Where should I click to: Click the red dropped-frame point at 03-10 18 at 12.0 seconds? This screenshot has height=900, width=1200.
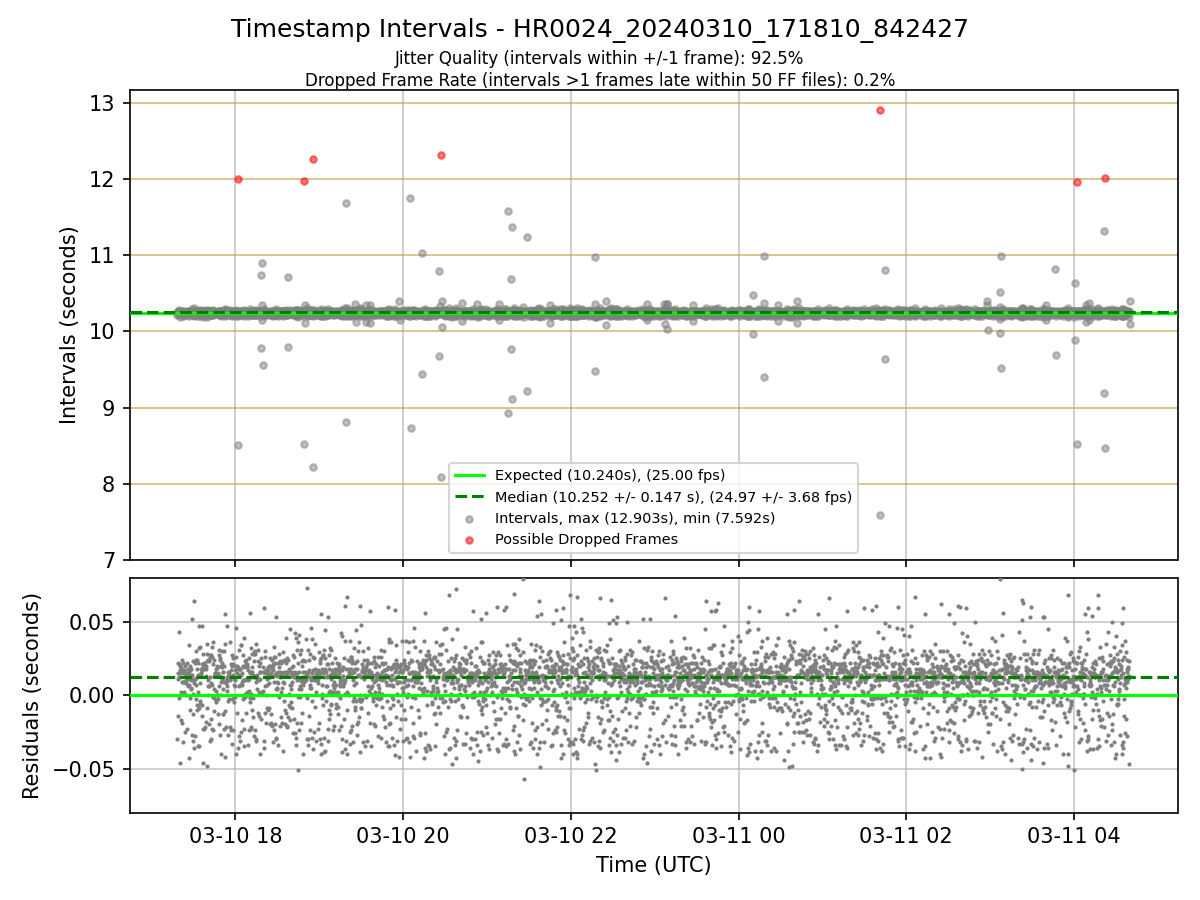[x=238, y=179]
